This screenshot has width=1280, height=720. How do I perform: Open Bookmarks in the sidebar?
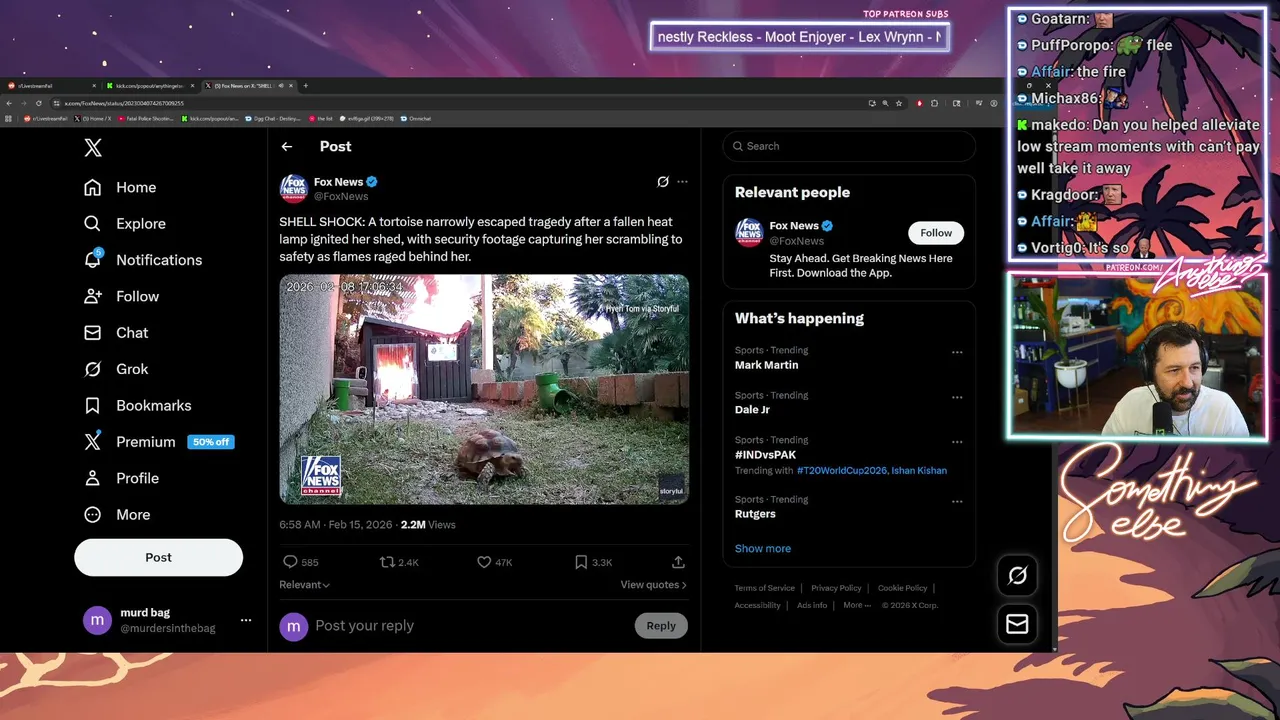point(137,405)
